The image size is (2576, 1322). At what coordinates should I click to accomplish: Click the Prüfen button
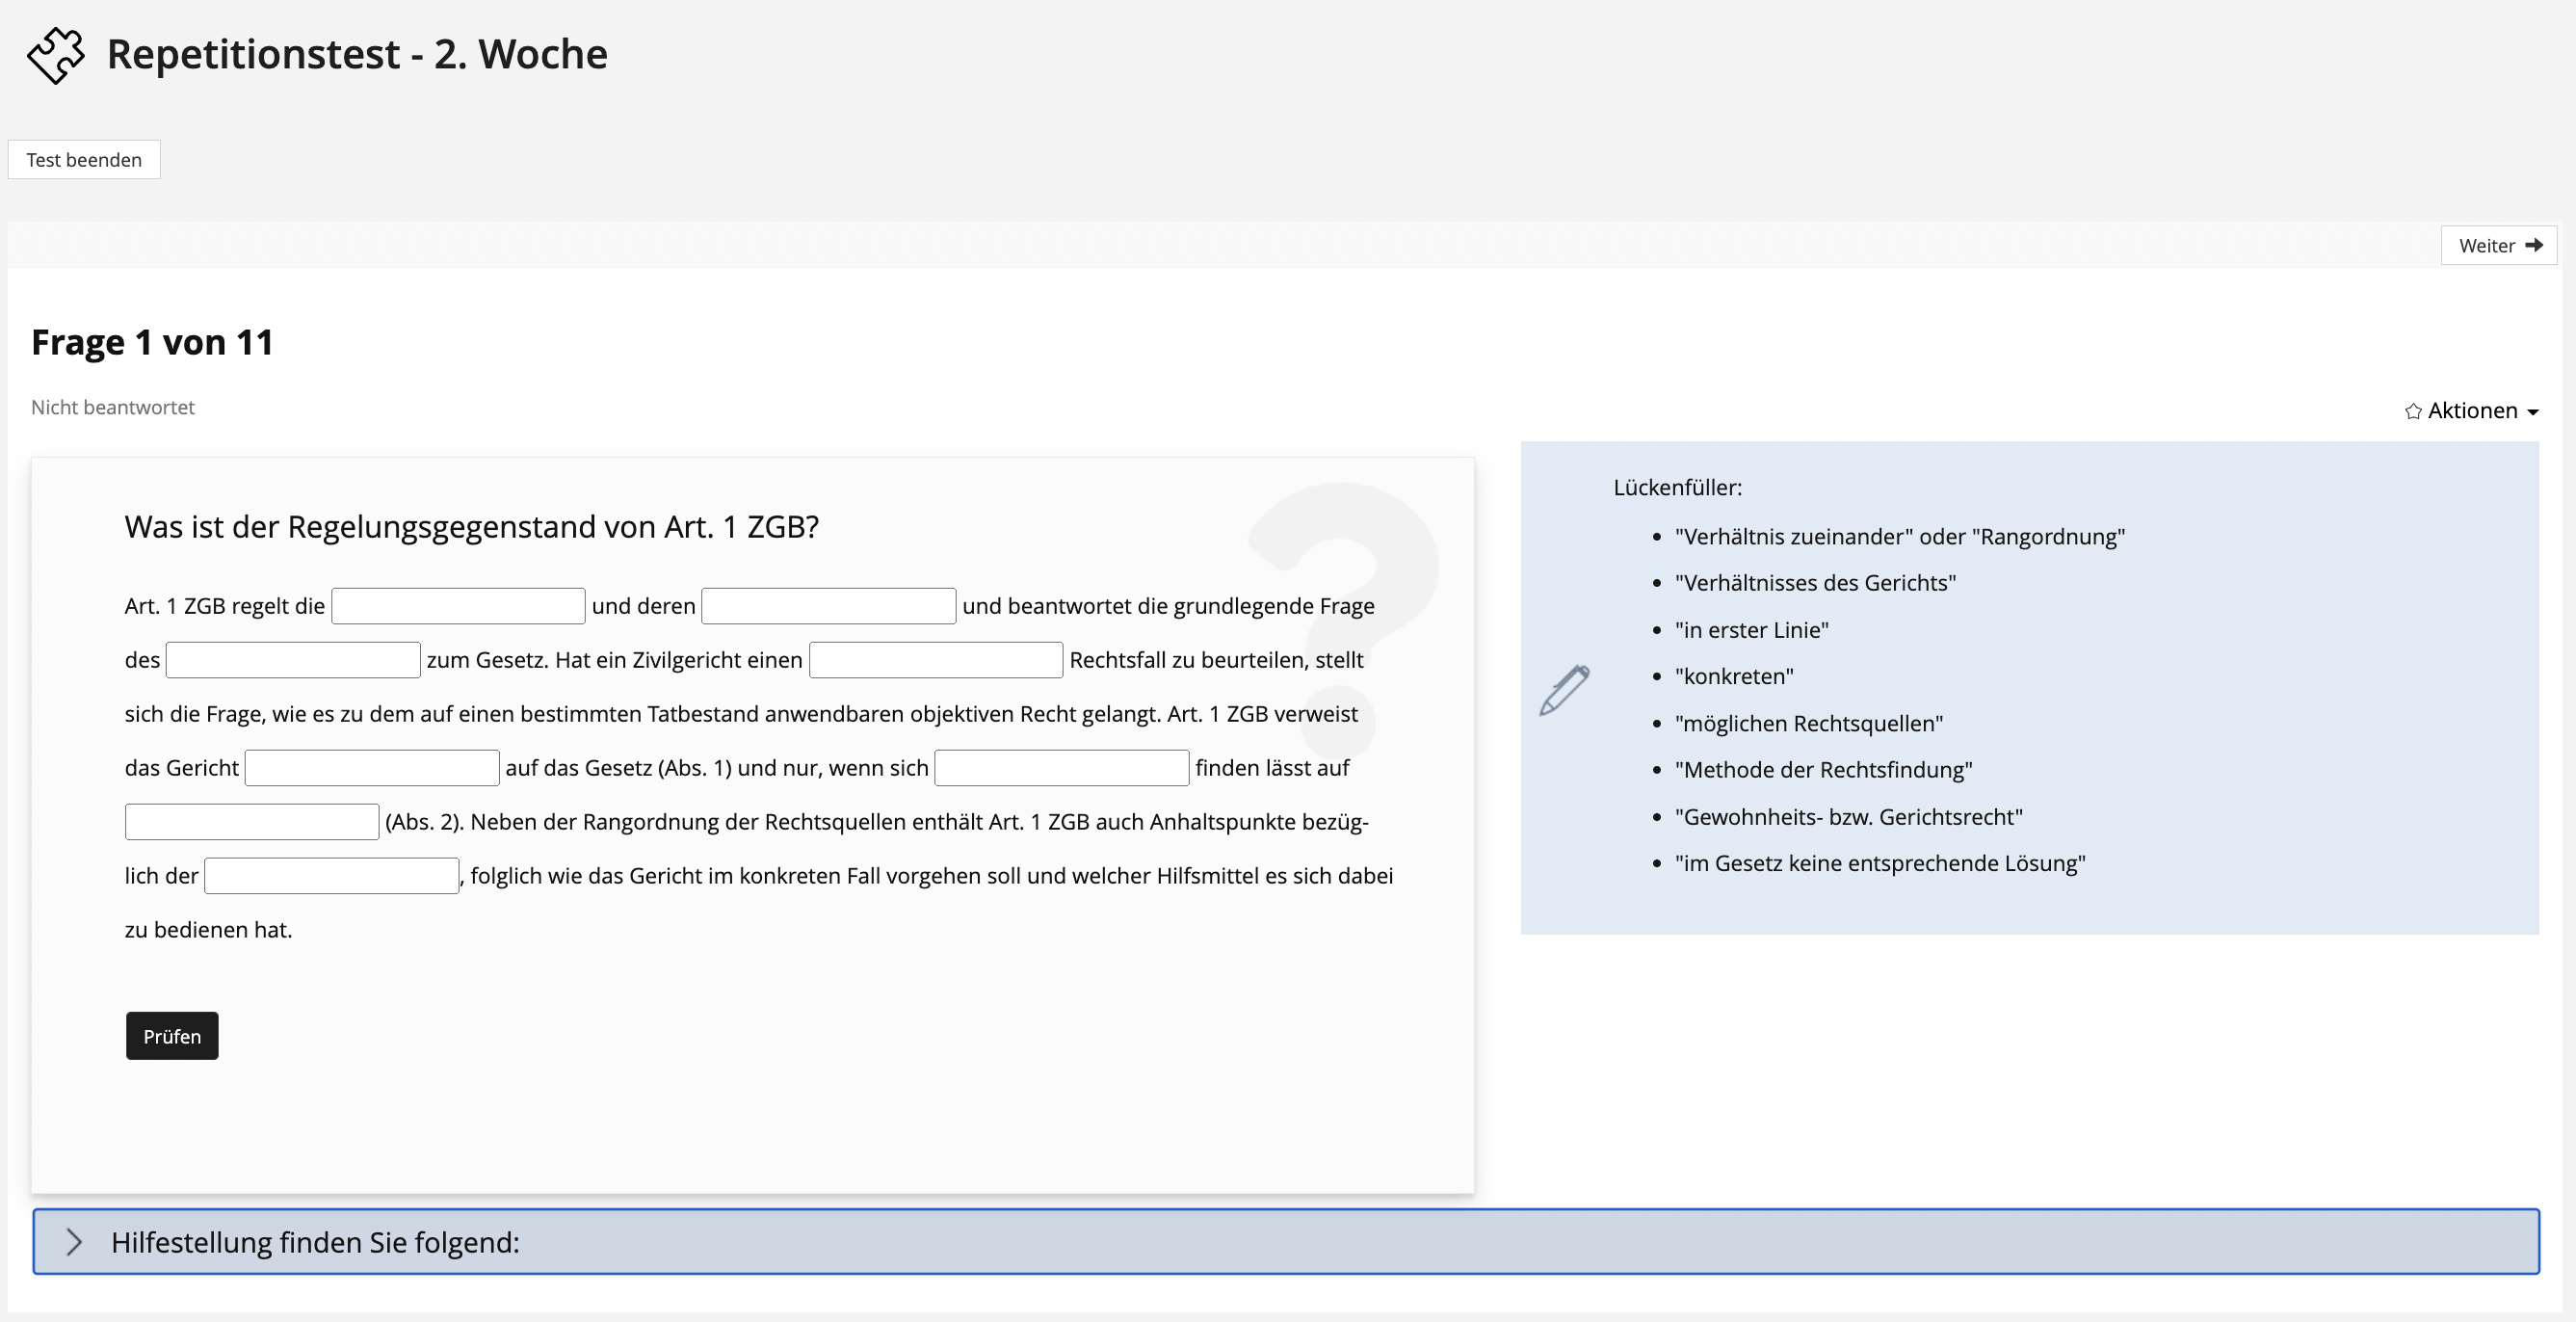pos(172,1036)
